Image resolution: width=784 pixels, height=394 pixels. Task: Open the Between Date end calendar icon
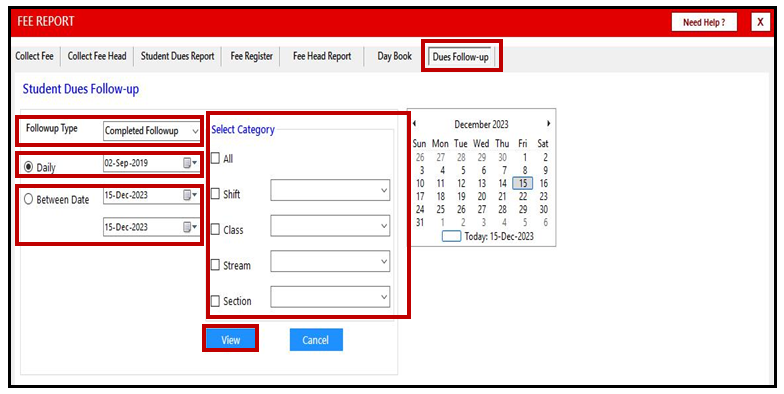(x=190, y=227)
